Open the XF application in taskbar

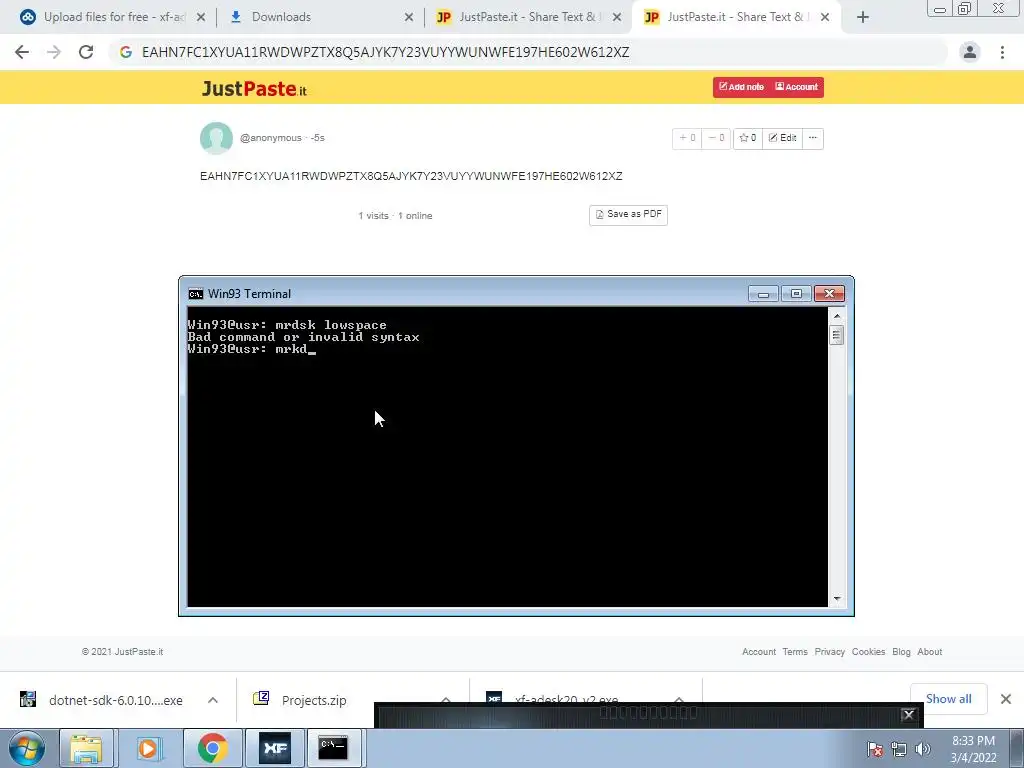275,748
